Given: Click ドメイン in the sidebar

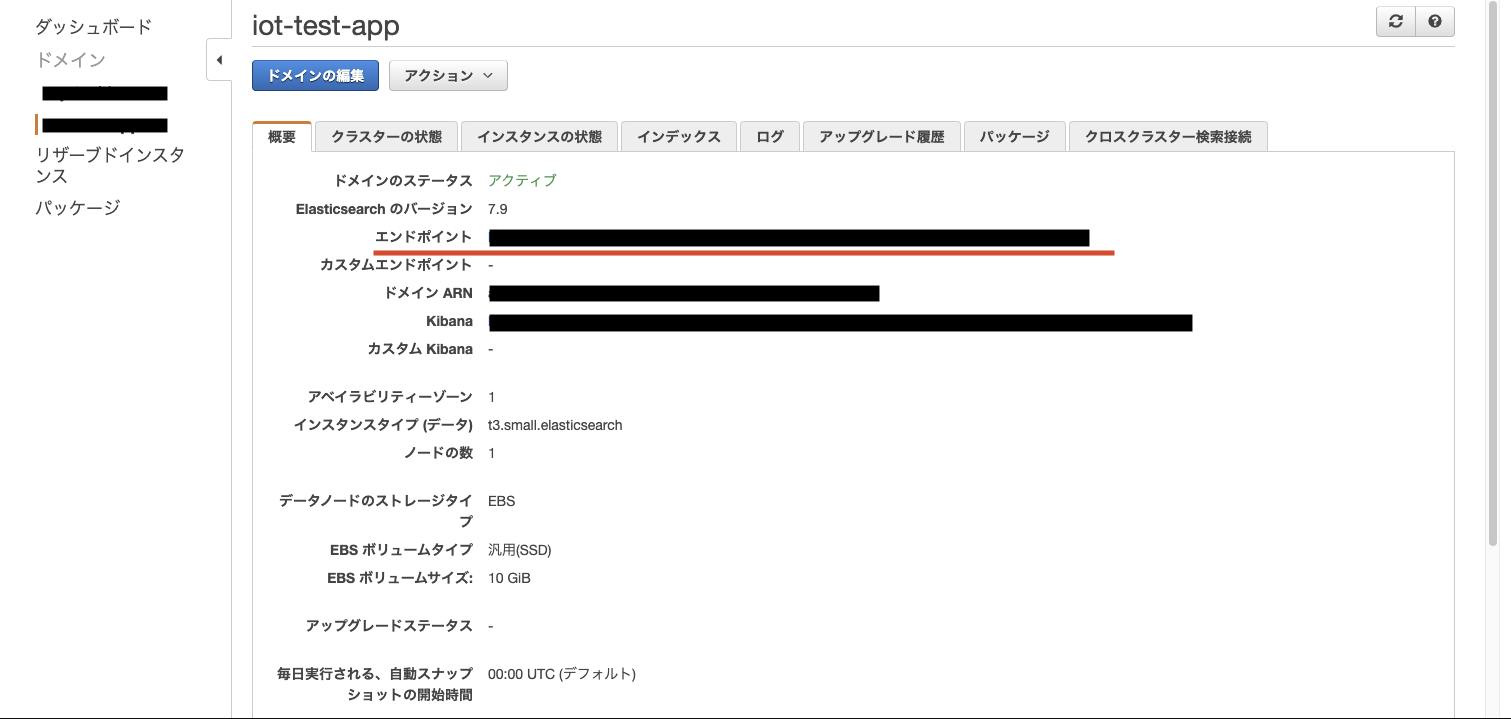Looking at the screenshot, I should pos(70,60).
